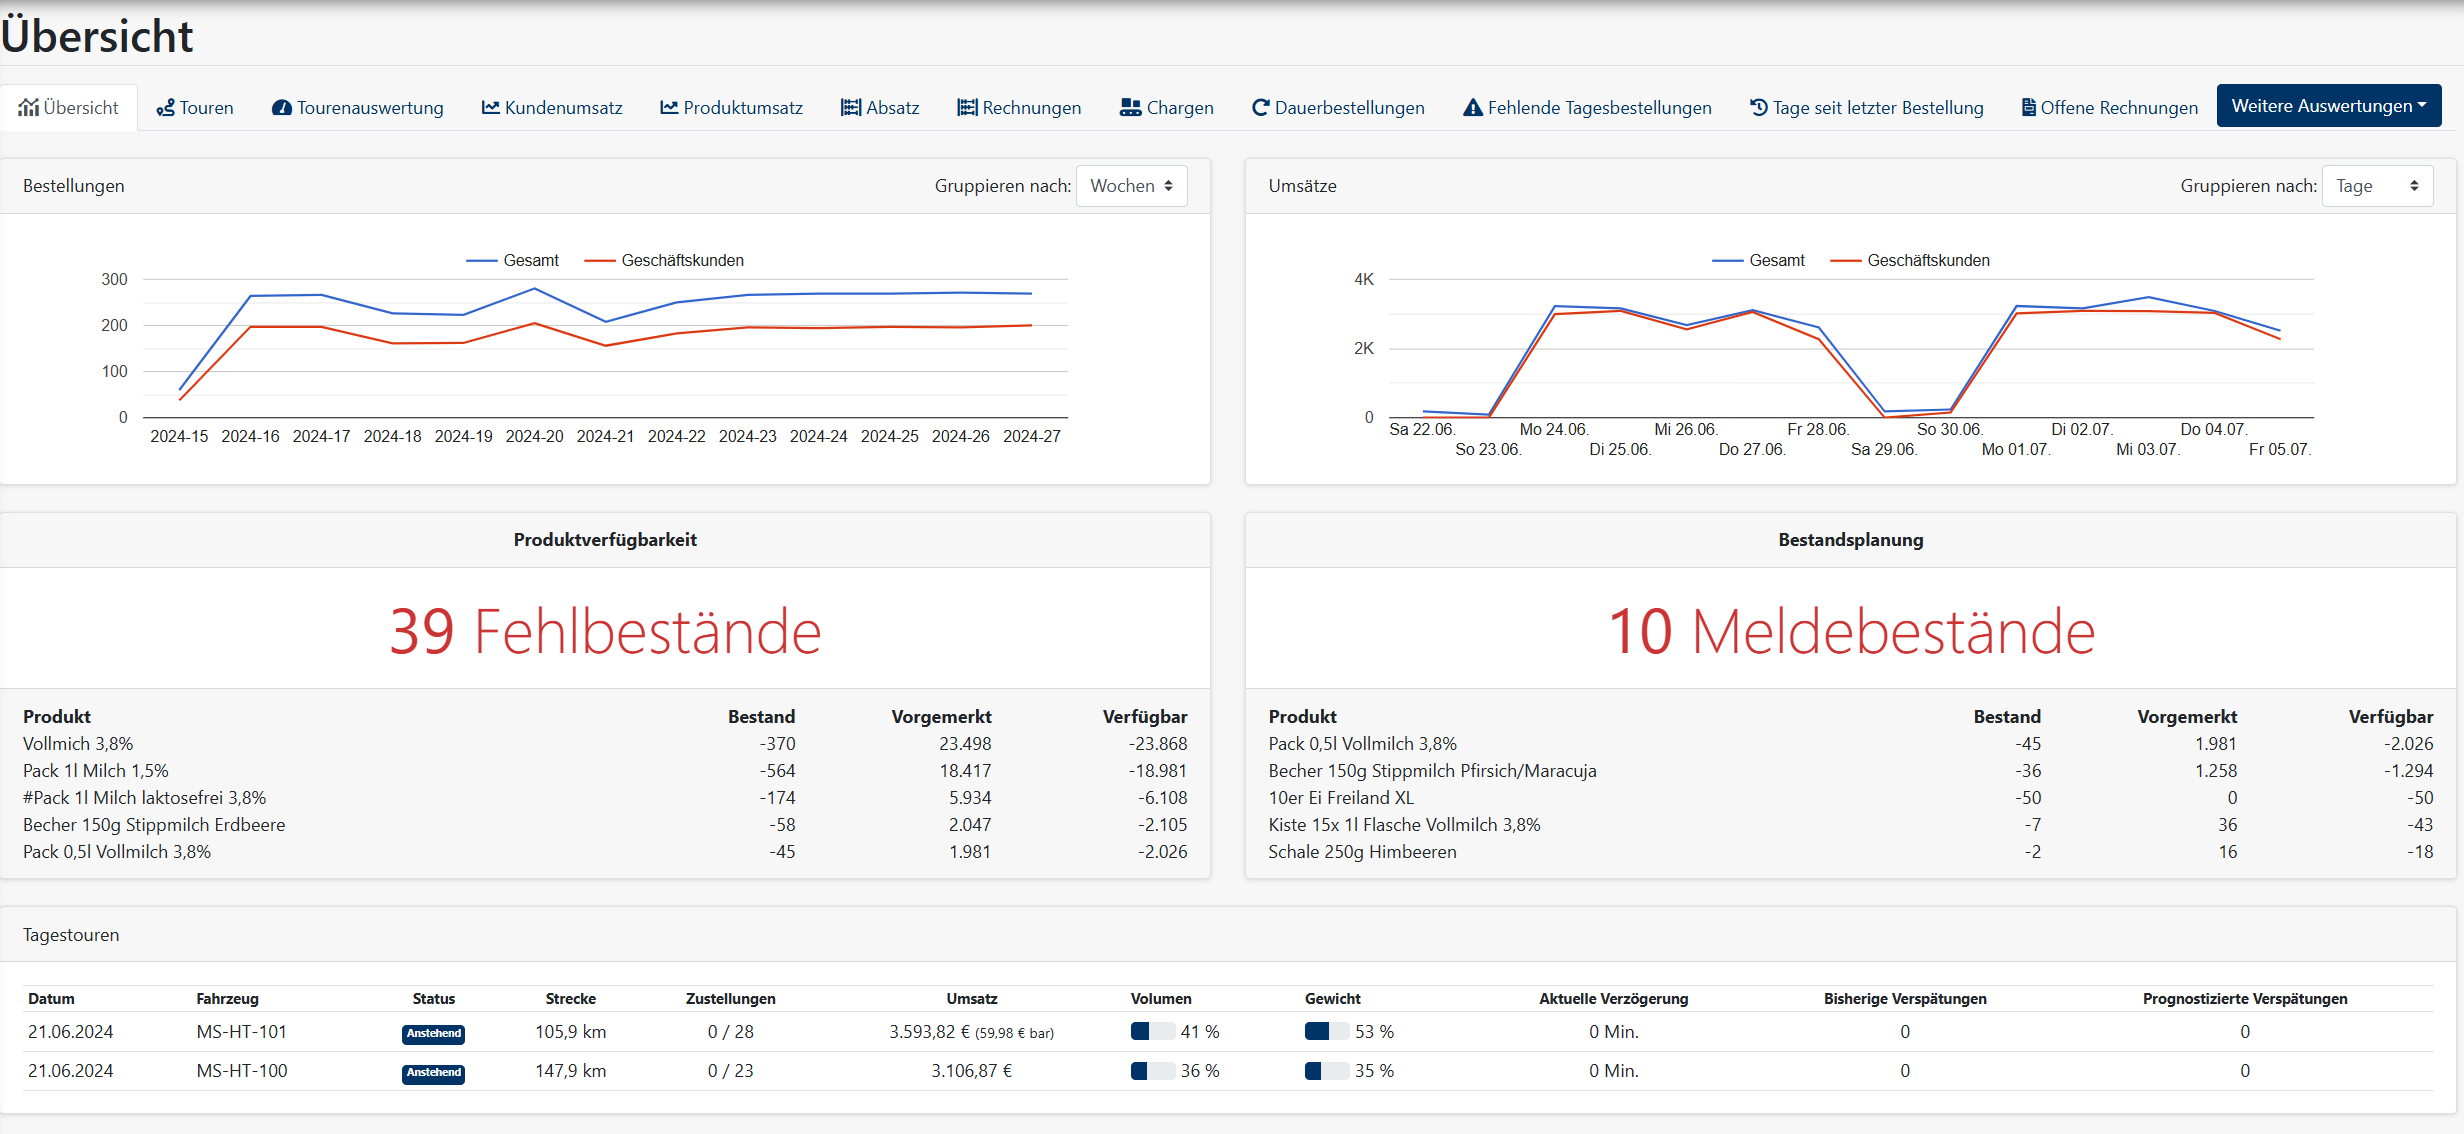The height and width of the screenshot is (1134, 2464).
Task: Click the Dauerbestellungen refresh icon
Action: [1260, 107]
